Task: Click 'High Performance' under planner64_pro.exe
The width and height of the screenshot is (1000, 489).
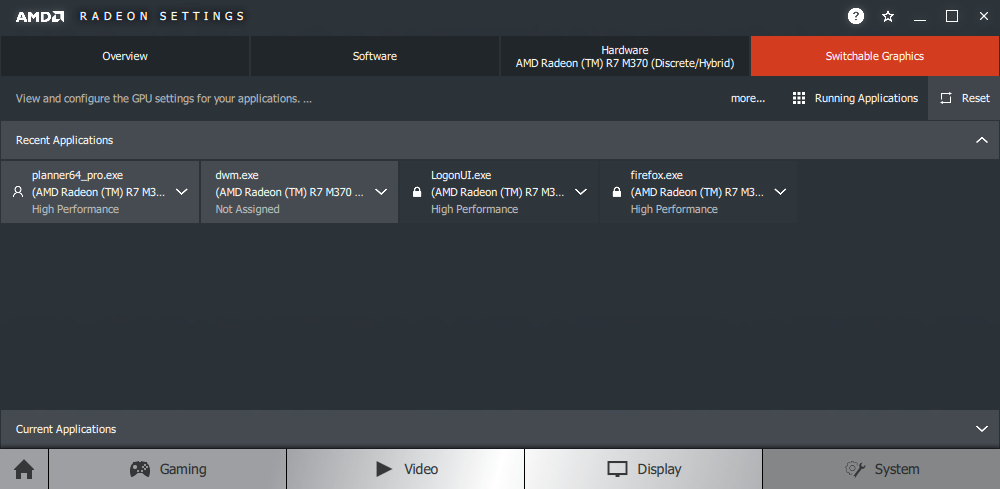Action: coord(75,209)
